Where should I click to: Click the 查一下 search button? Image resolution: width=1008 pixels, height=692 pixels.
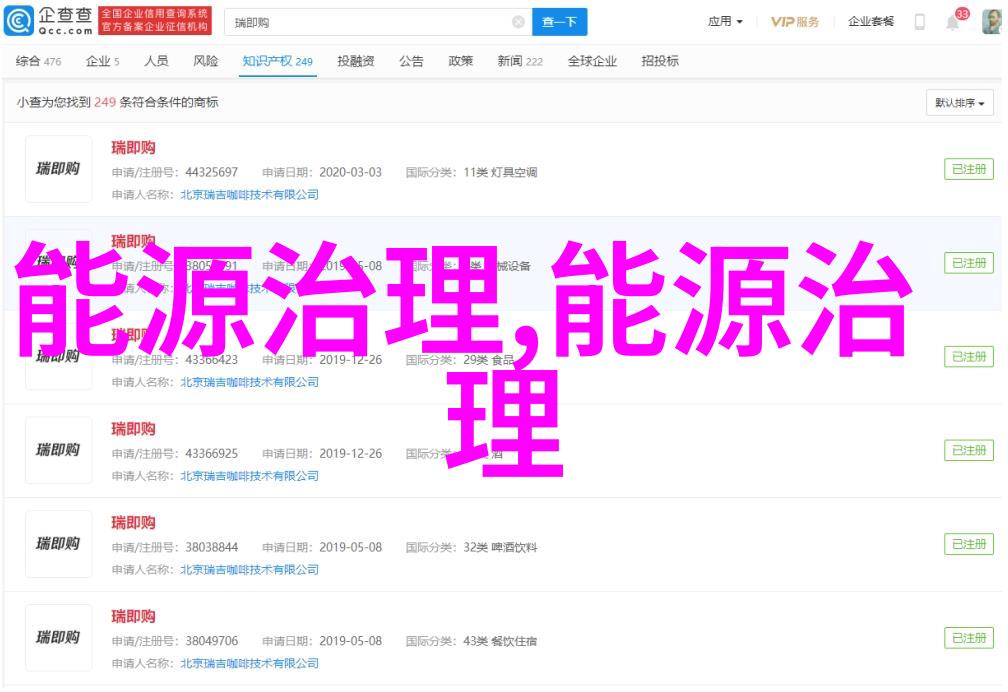[x=559, y=23]
